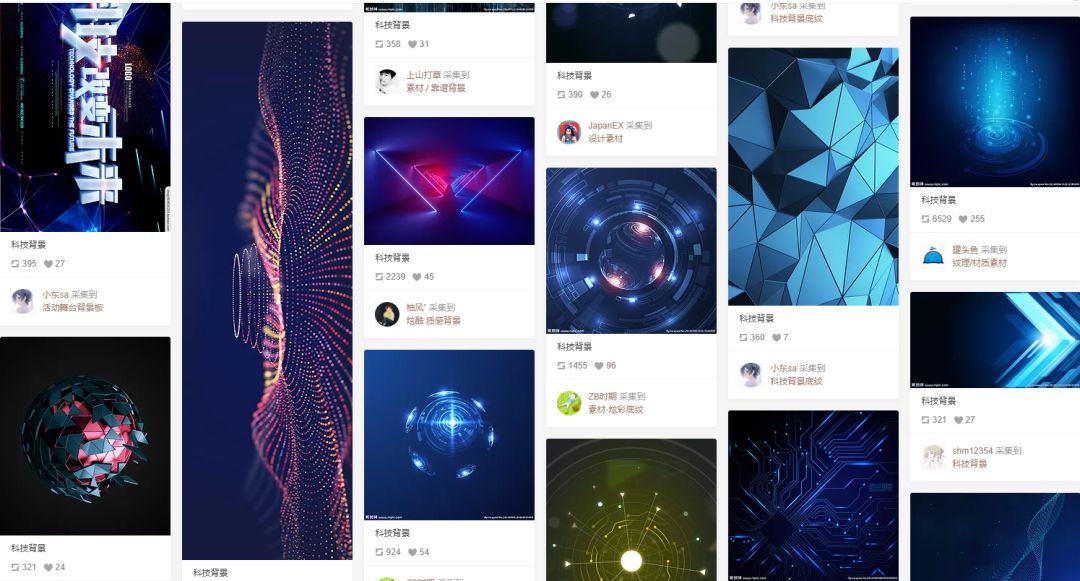
Task: Open the blue circuit board thumbnail
Action: [813, 496]
